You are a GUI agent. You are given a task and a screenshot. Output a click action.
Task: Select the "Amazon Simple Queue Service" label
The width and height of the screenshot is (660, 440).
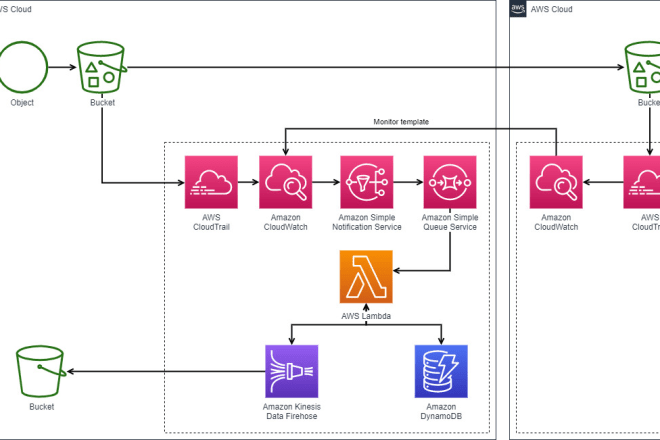point(450,222)
